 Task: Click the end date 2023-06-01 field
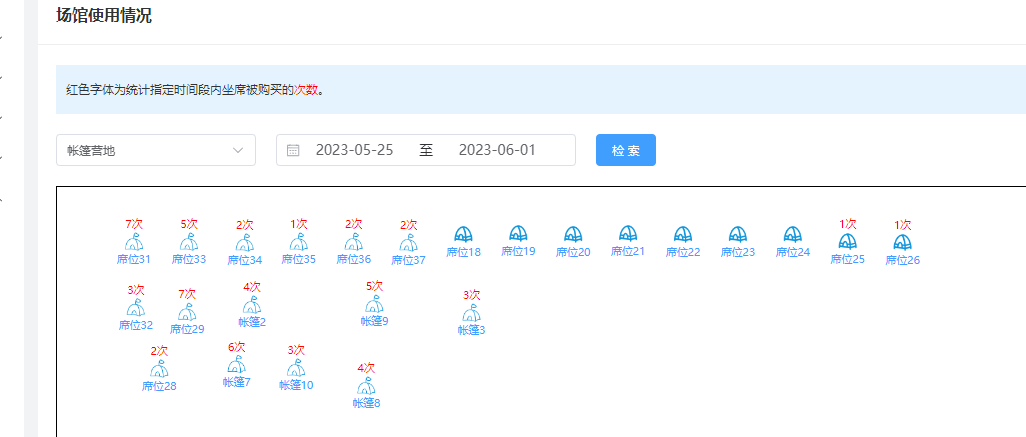pyautogui.click(x=497, y=150)
